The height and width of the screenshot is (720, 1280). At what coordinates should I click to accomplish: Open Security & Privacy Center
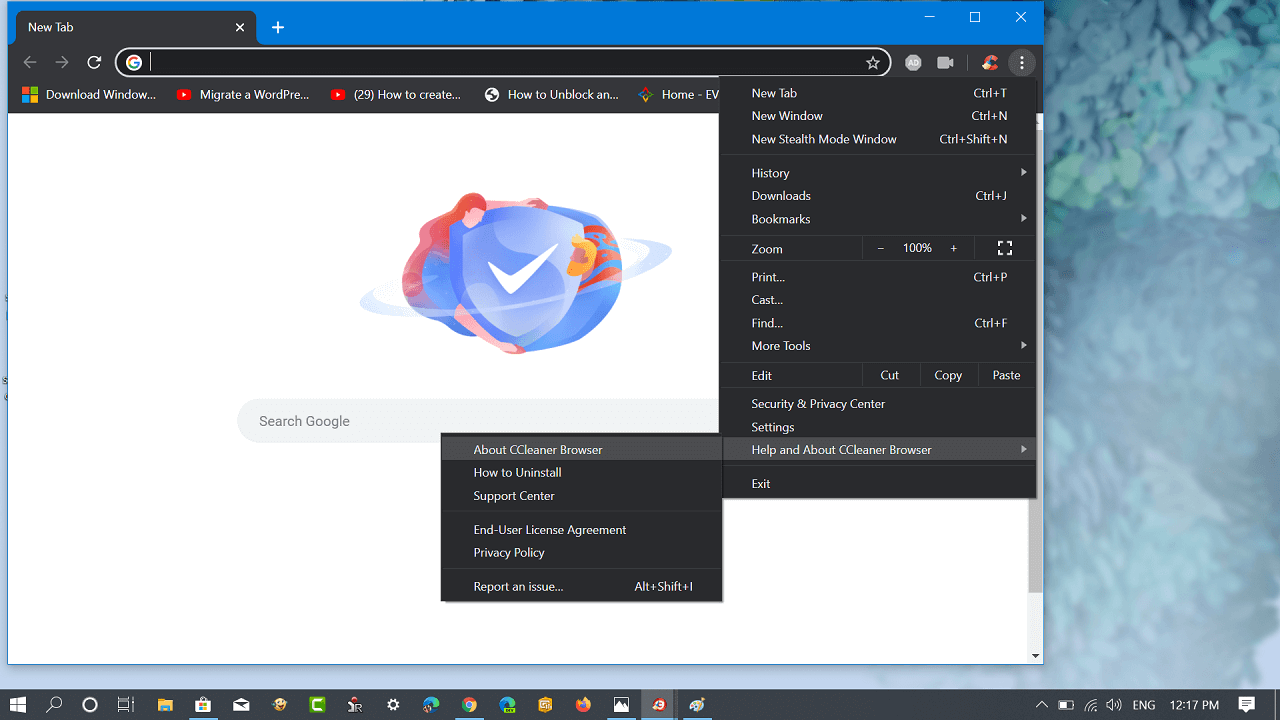pyautogui.click(x=879, y=404)
